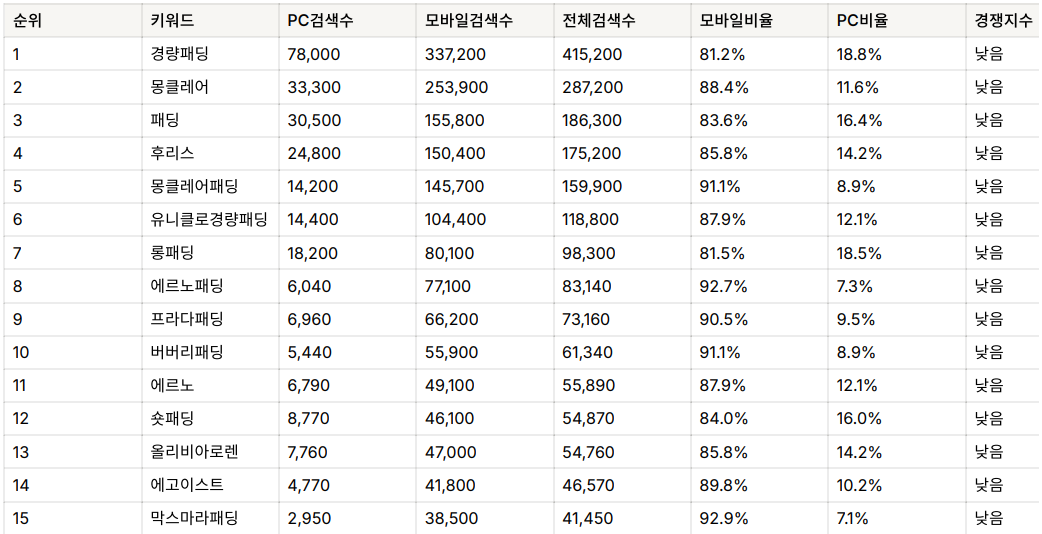
Task: Select the 경쟁지수 column header
Action: (1003, 21)
